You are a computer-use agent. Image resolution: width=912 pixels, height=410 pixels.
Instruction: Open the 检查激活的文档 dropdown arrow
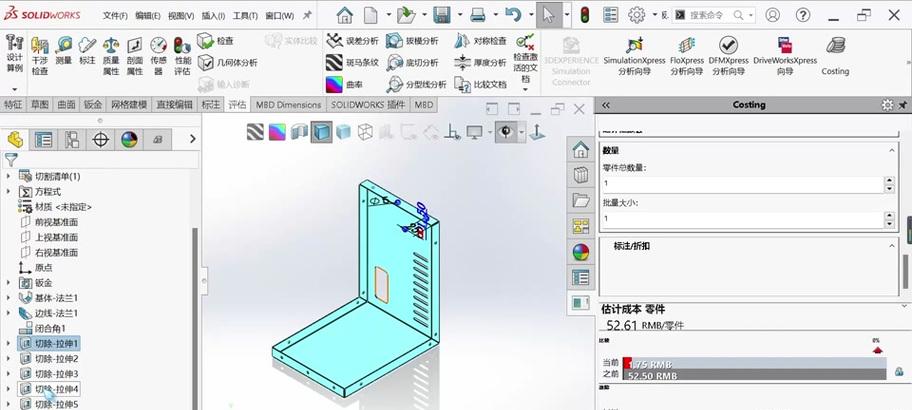point(525,89)
